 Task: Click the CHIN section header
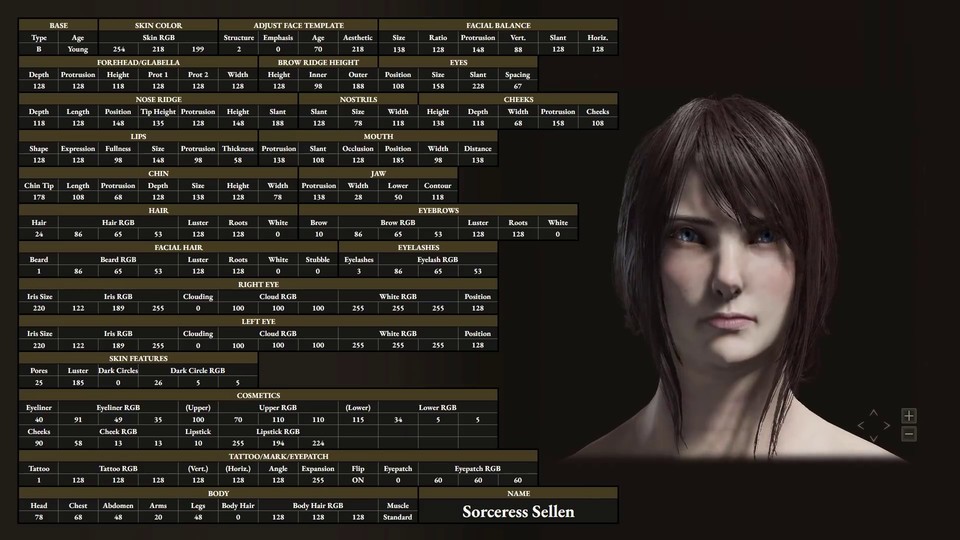pyautogui.click(x=158, y=173)
